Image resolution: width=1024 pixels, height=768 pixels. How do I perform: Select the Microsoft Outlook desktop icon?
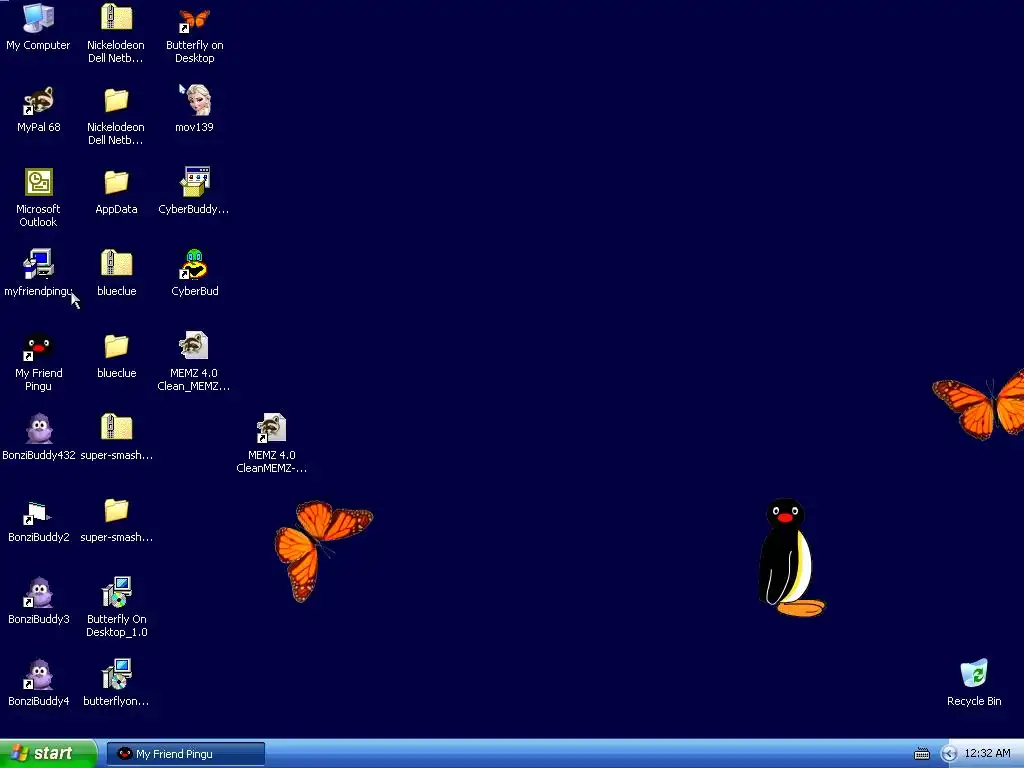click(x=38, y=182)
